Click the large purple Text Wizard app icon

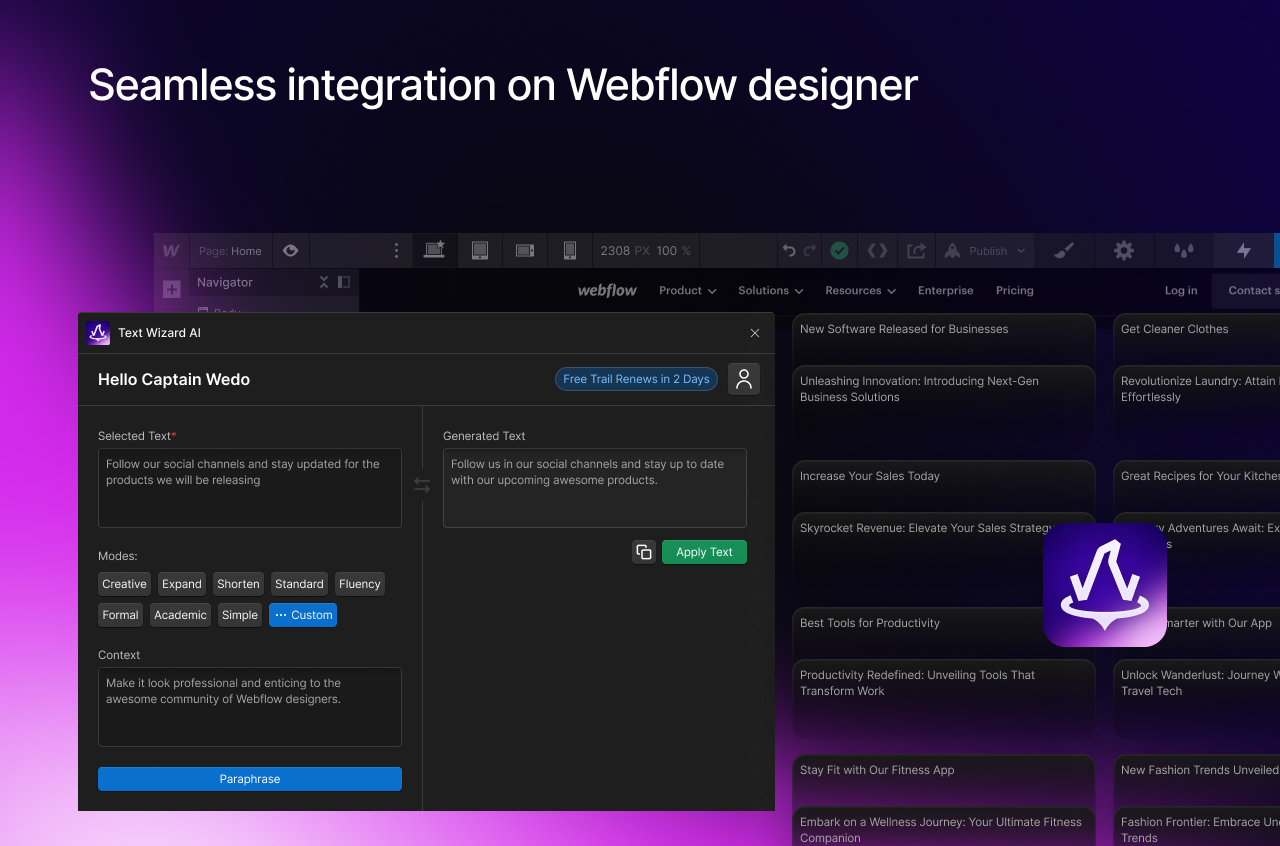[1105, 585]
